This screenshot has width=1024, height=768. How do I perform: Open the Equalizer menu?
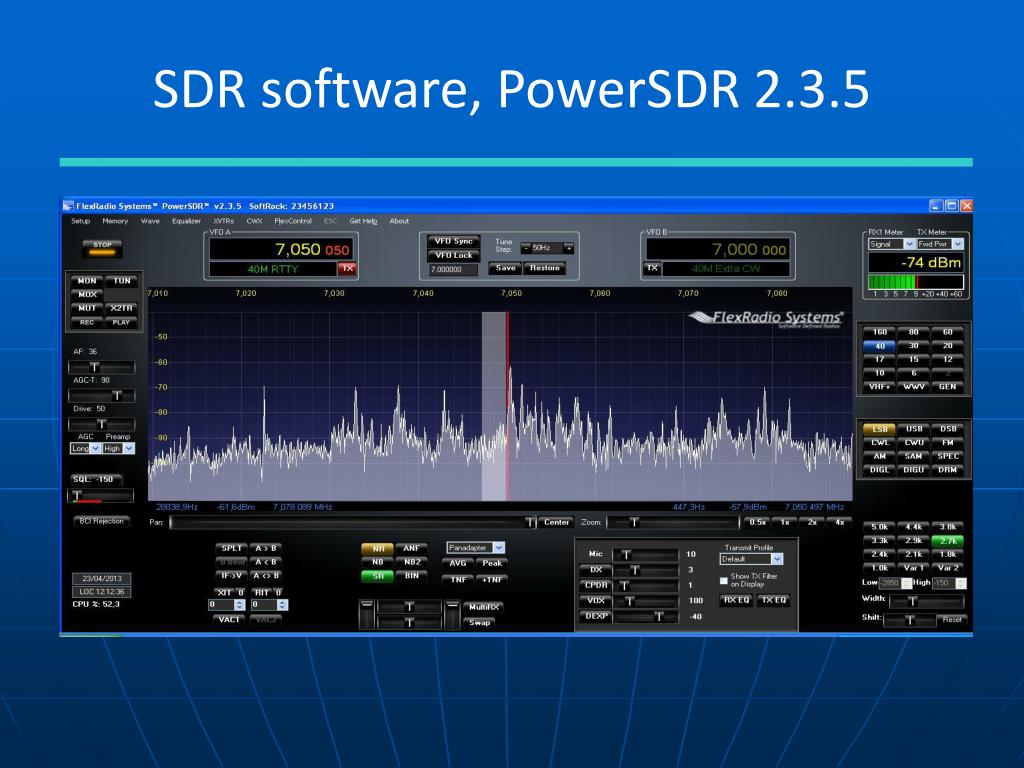pos(186,221)
